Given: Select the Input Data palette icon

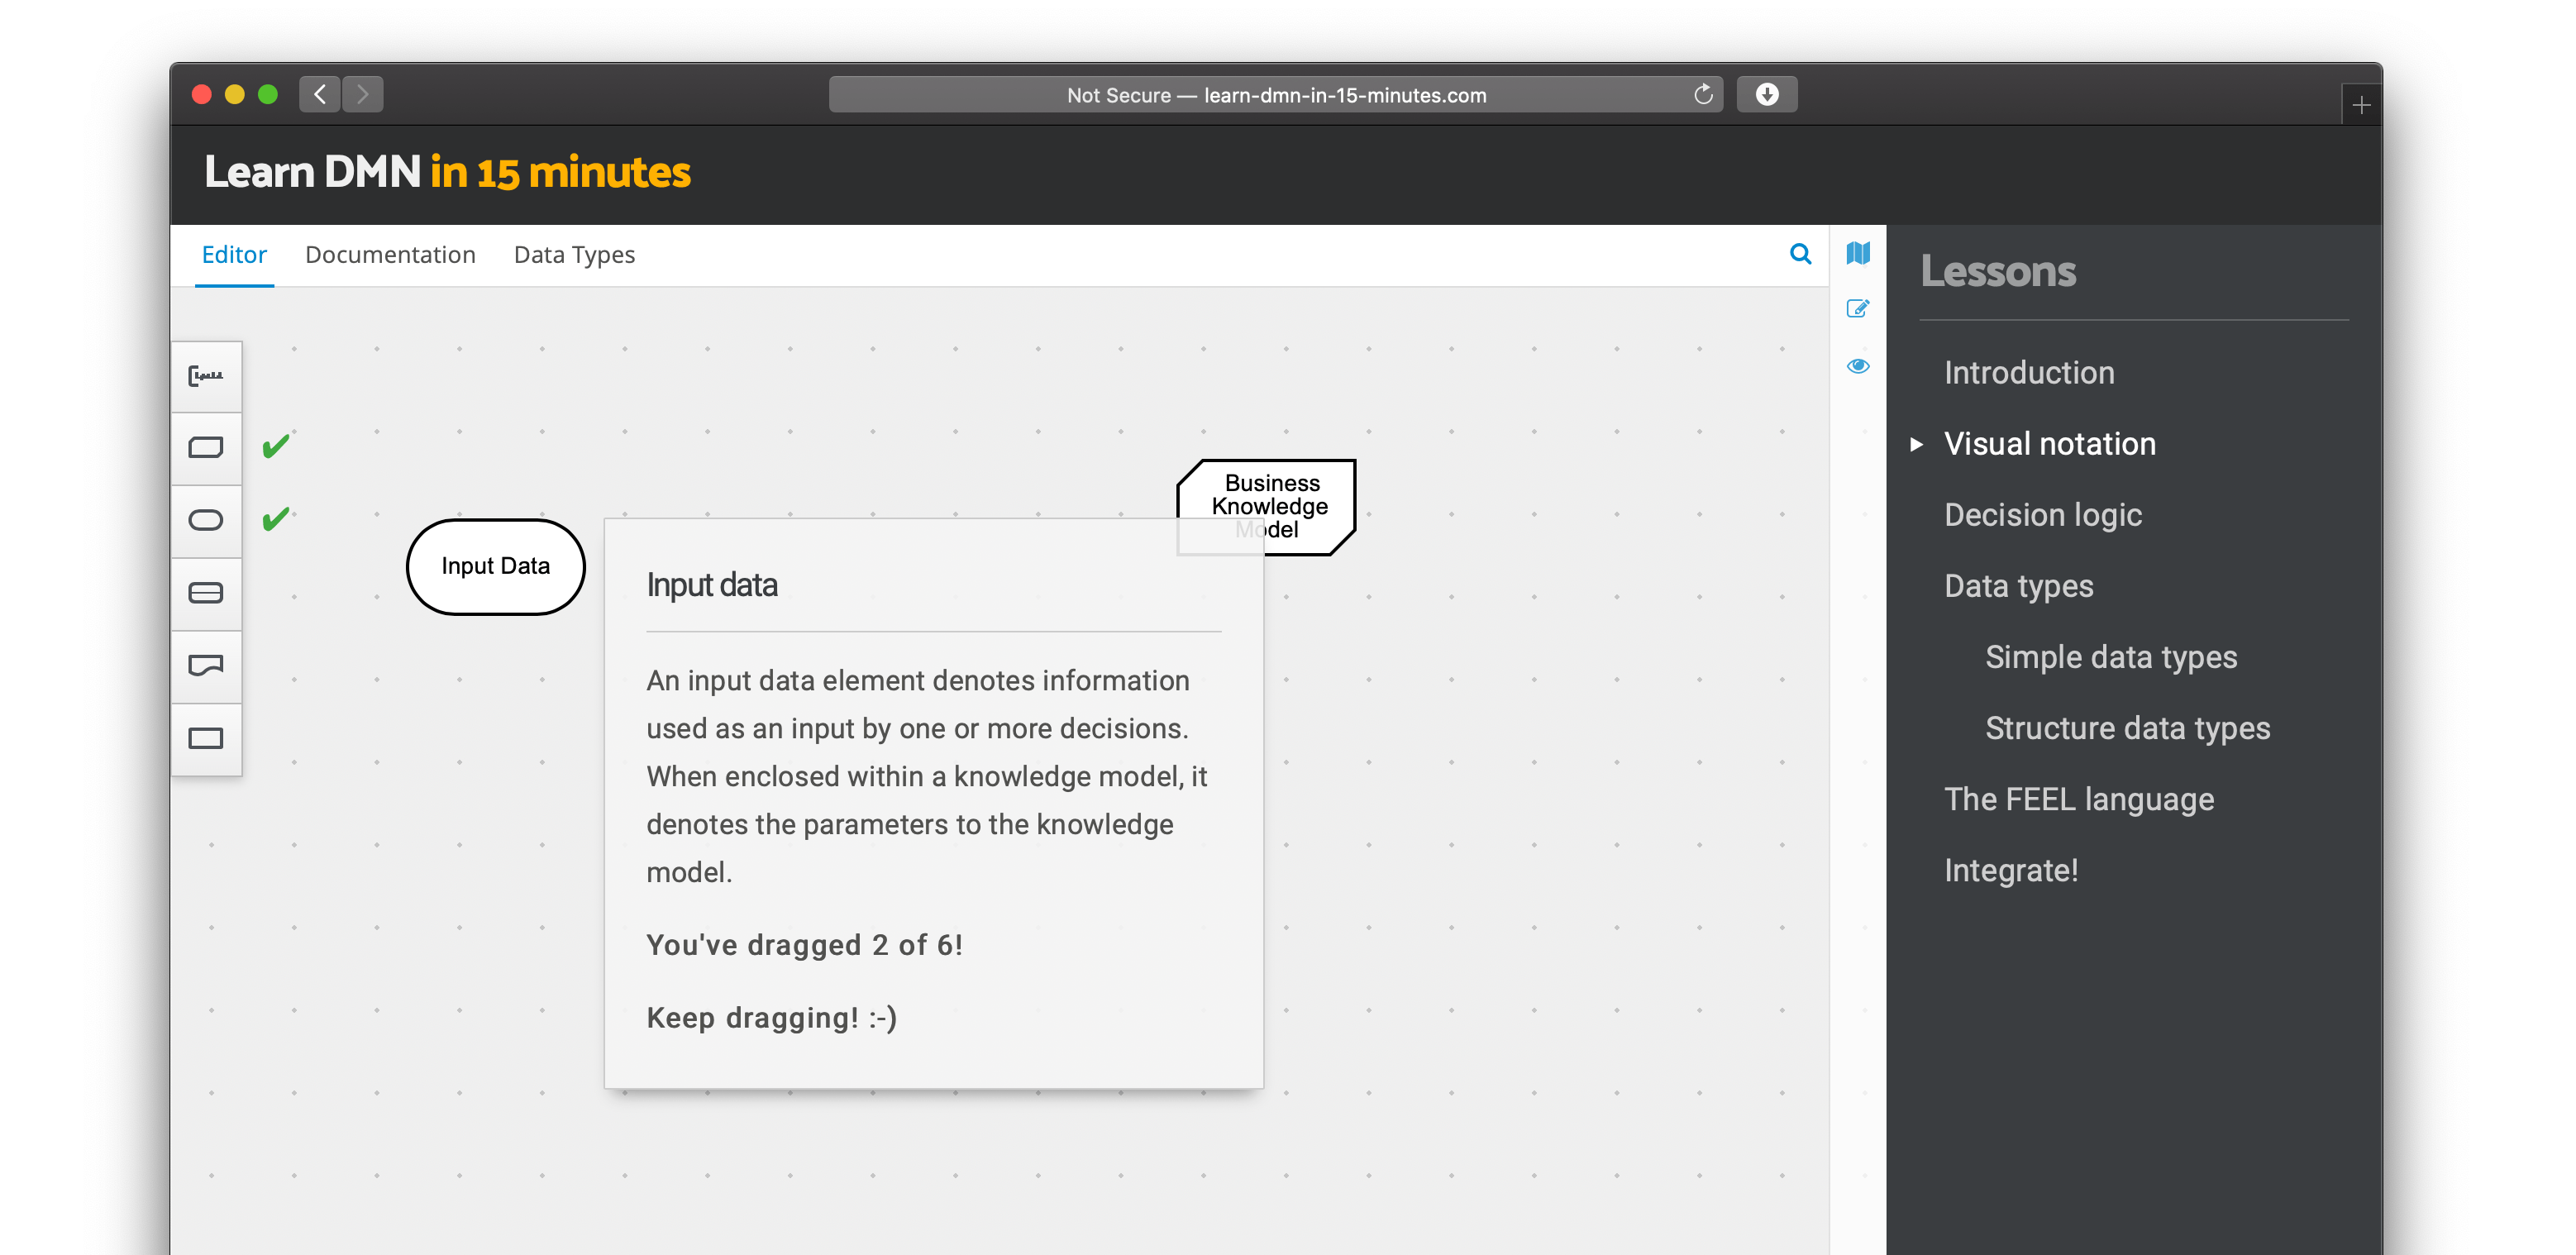Looking at the screenshot, I should pyautogui.click(x=206, y=520).
